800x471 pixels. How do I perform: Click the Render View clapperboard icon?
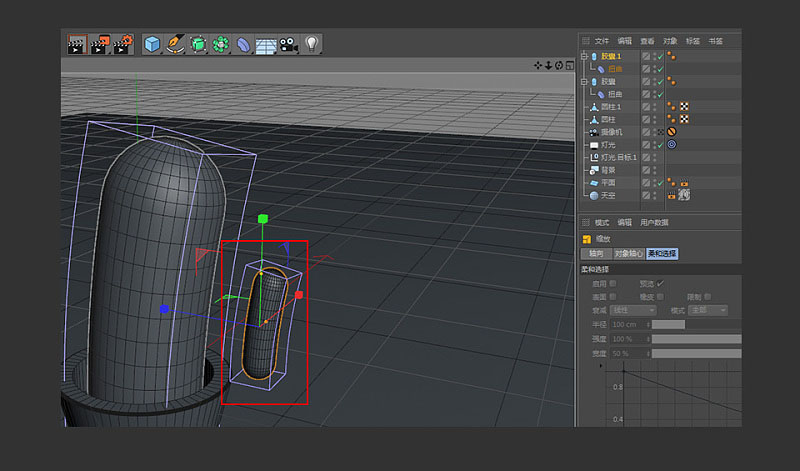[x=76, y=44]
